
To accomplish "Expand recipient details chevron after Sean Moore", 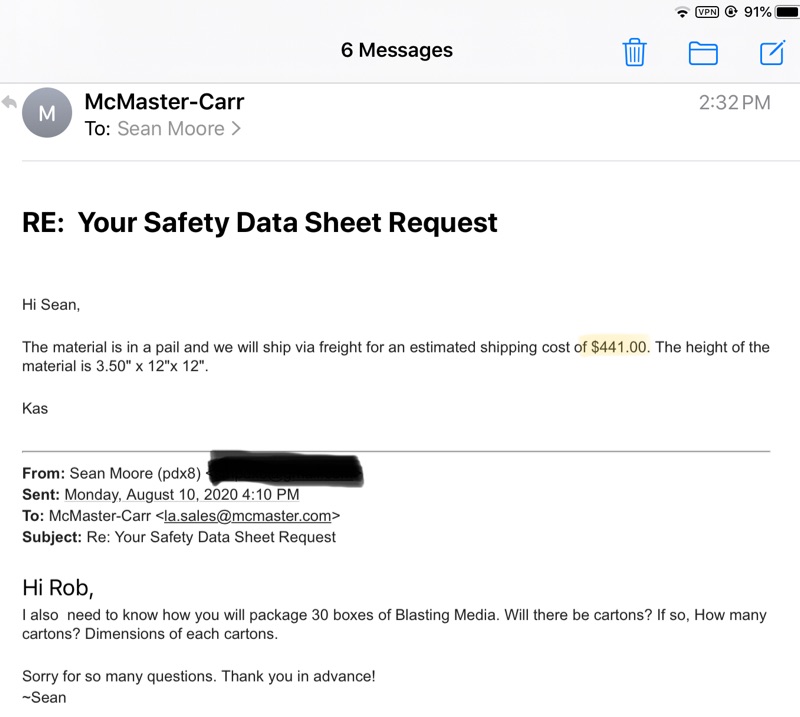I will [x=236, y=129].
